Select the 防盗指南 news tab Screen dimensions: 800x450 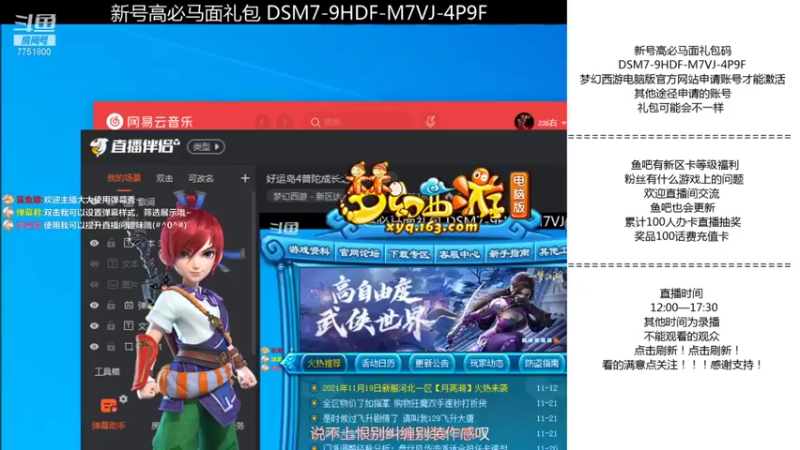pos(542,363)
